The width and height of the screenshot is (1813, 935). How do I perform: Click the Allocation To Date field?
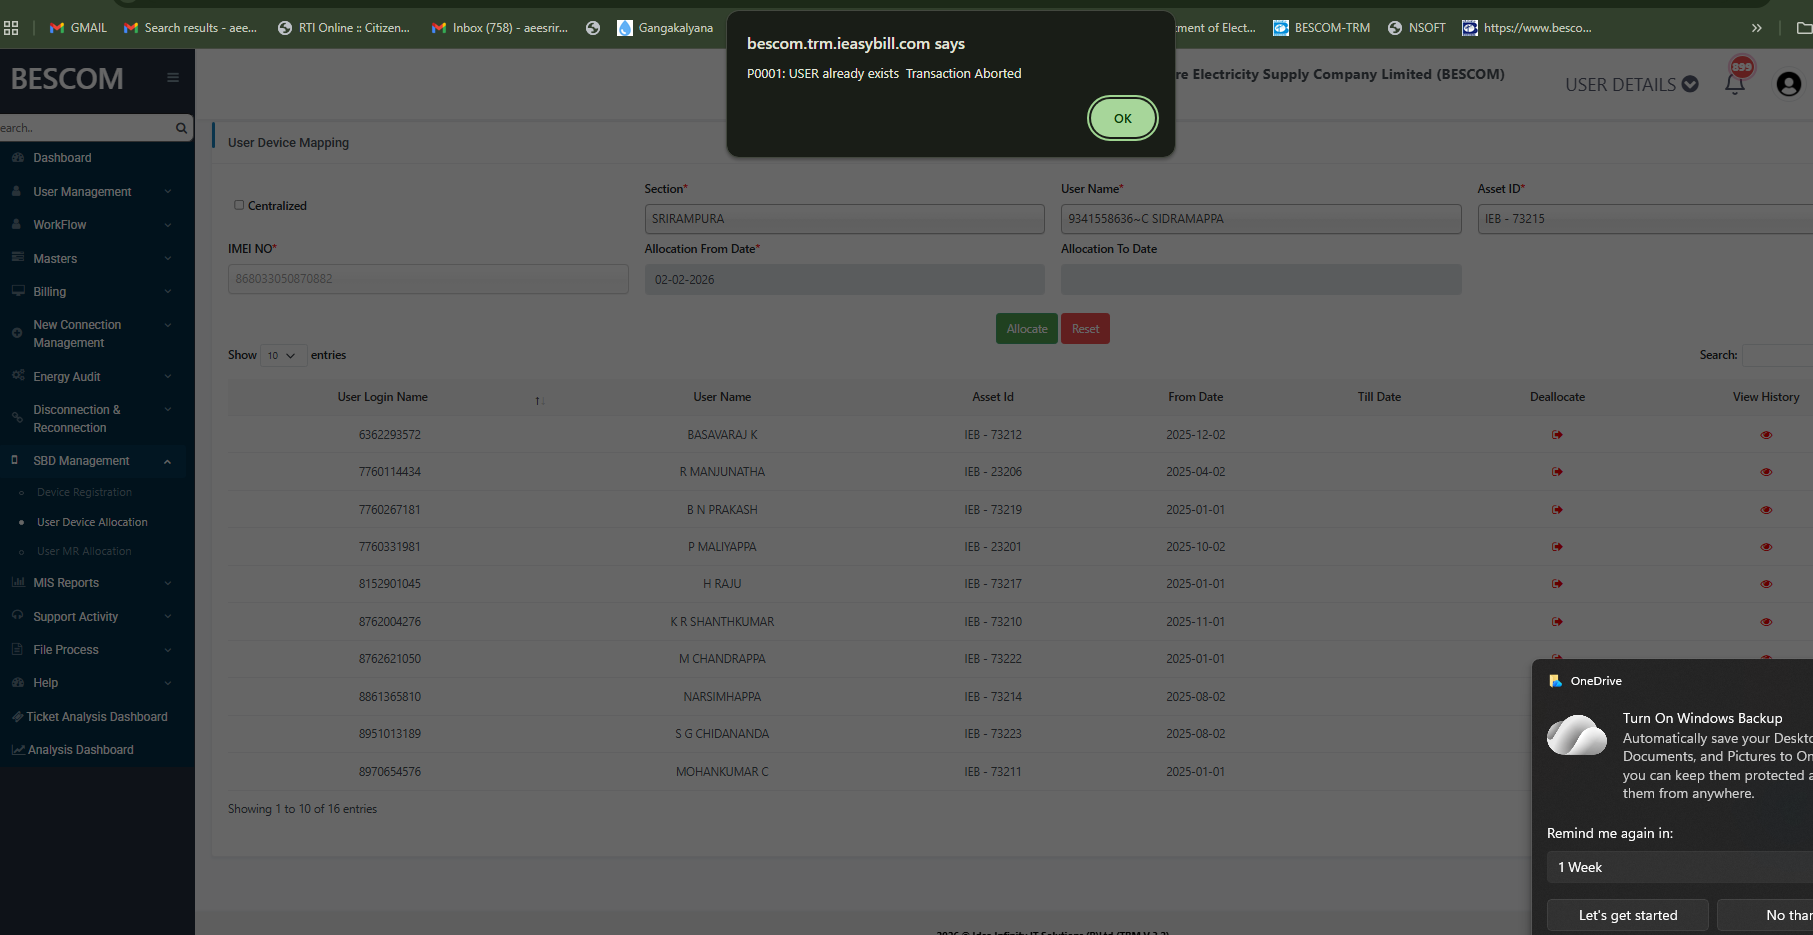point(1261,279)
